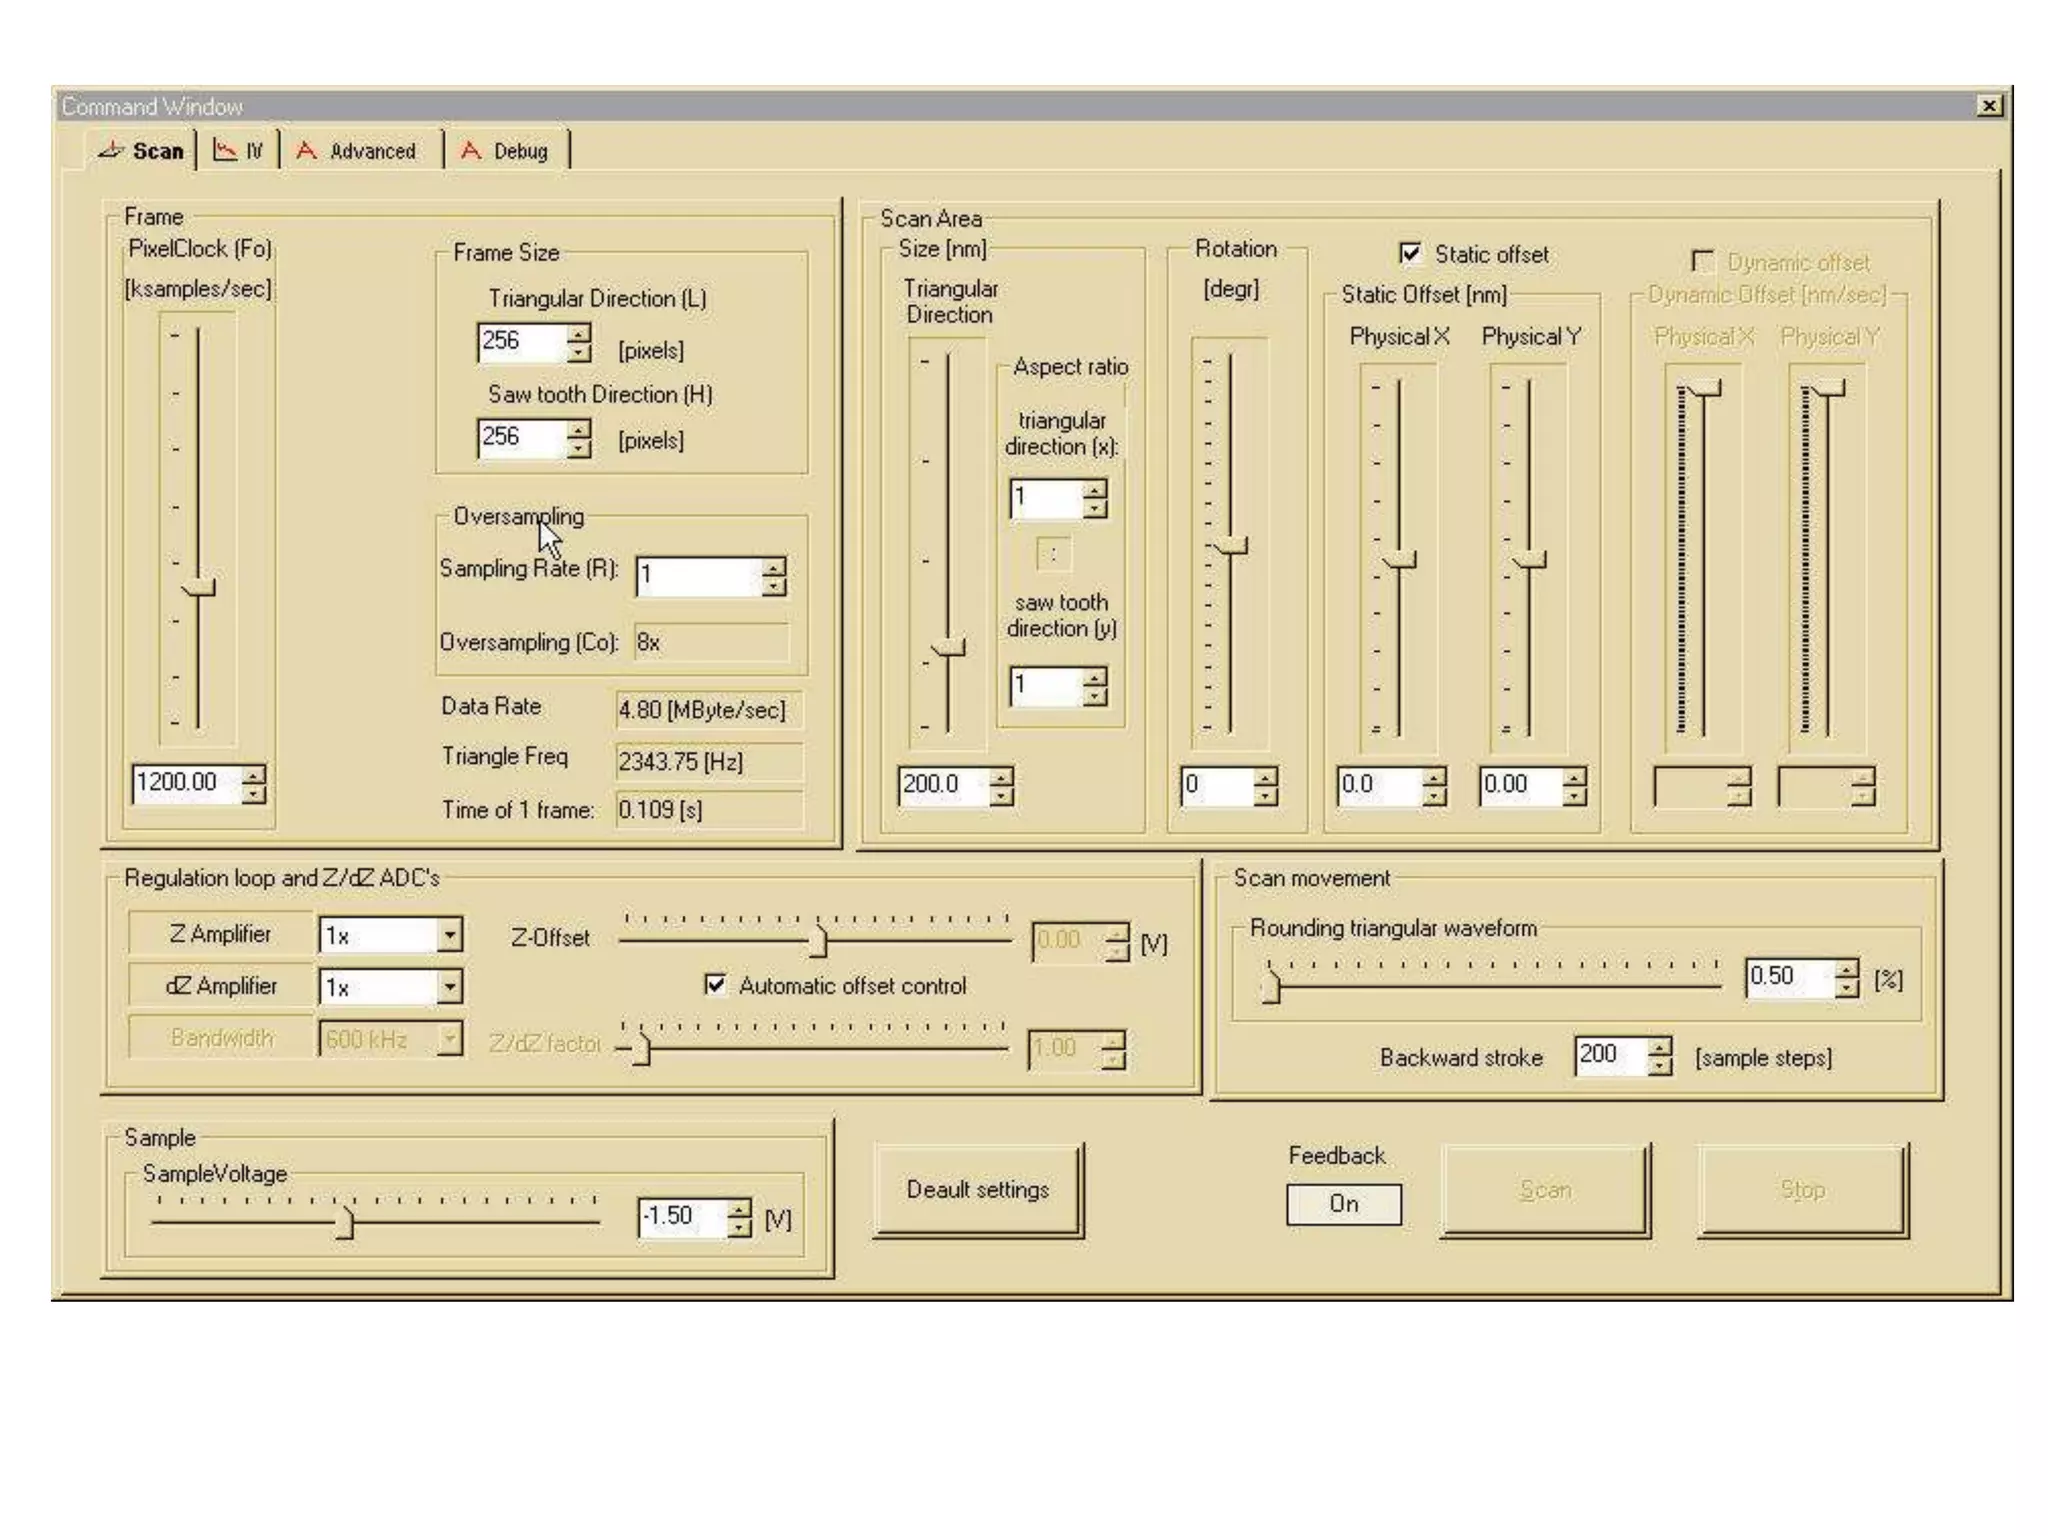The image size is (2048, 1536).
Task: Increase Sampling Rate with spinner up arrow
Action: pos(774,567)
